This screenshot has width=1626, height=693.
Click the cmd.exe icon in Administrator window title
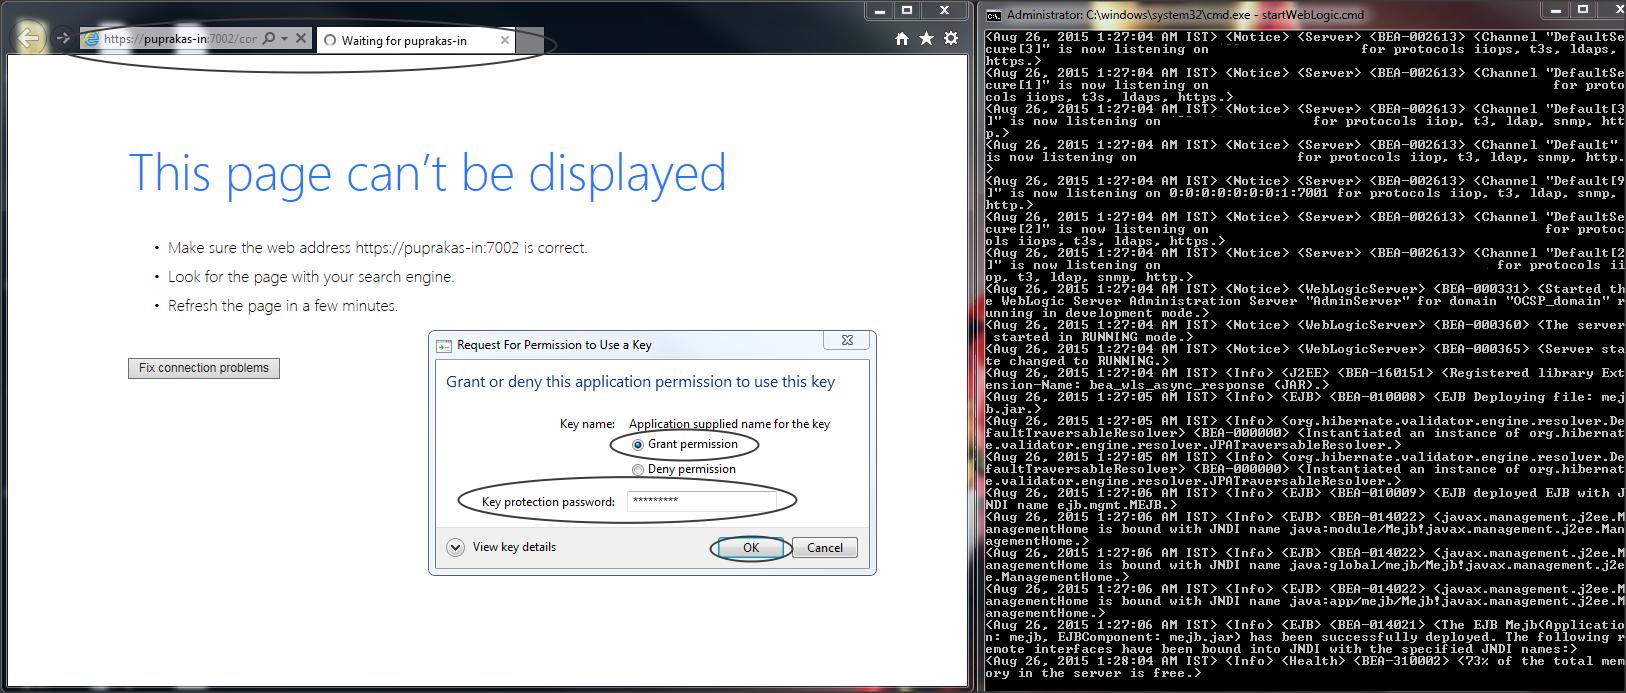coord(994,15)
